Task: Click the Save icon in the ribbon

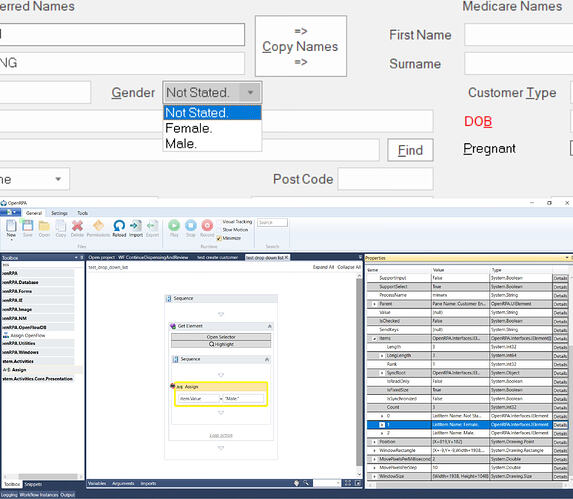Action: 27,226
